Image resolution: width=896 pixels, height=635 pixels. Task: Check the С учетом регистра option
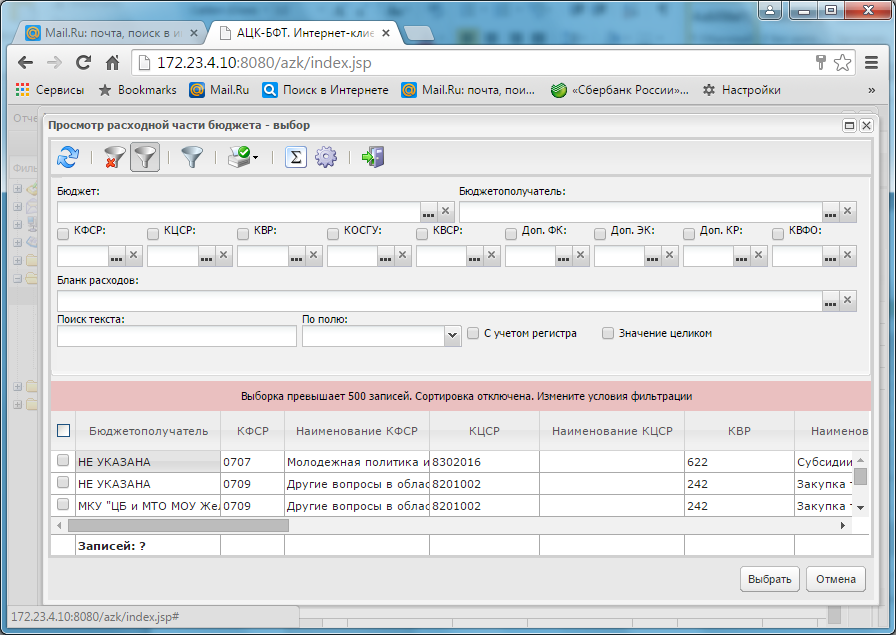473,334
